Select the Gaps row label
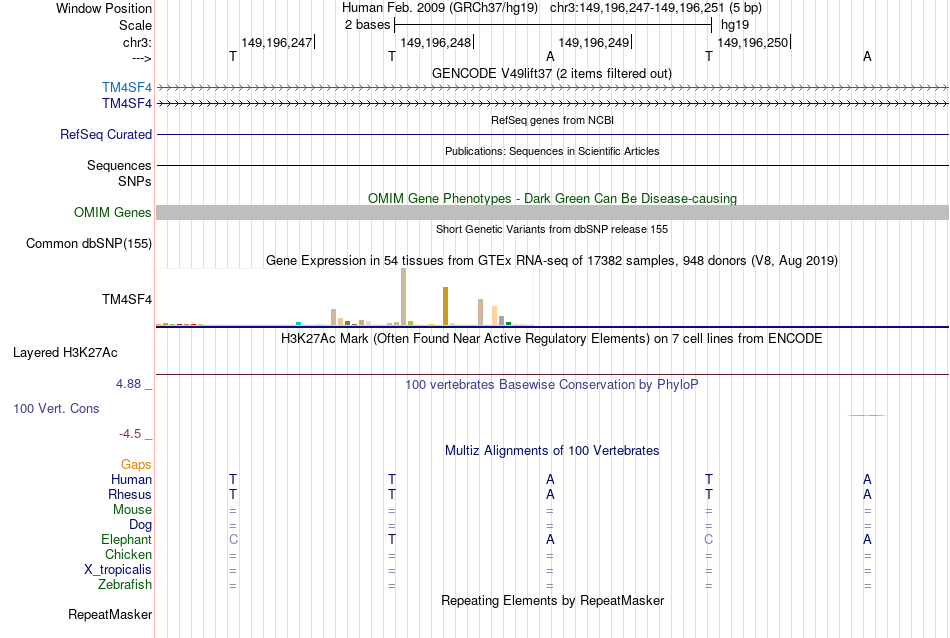950x638 pixels. point(136,465)
